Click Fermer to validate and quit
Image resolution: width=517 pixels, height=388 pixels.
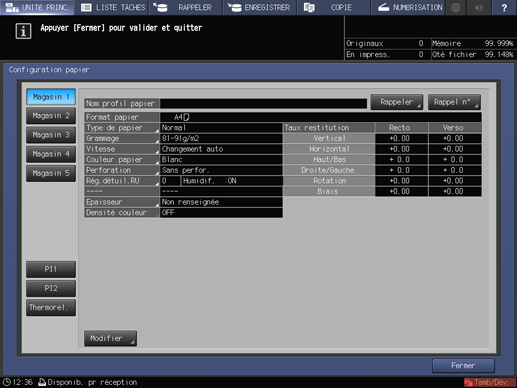click(x=463, y=366)
